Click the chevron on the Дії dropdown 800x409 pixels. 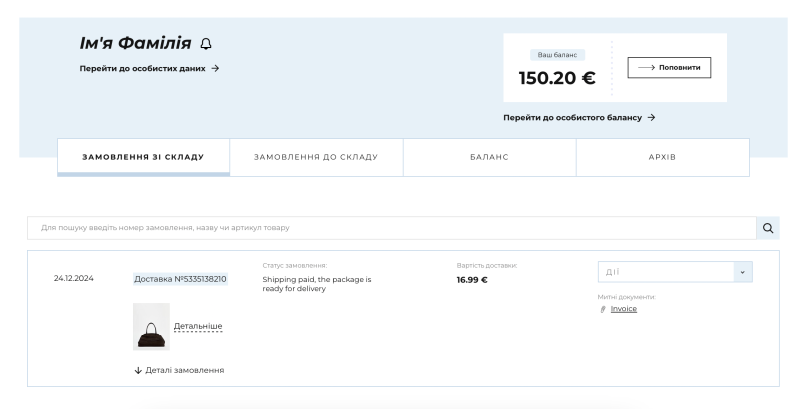coord(741,272)
